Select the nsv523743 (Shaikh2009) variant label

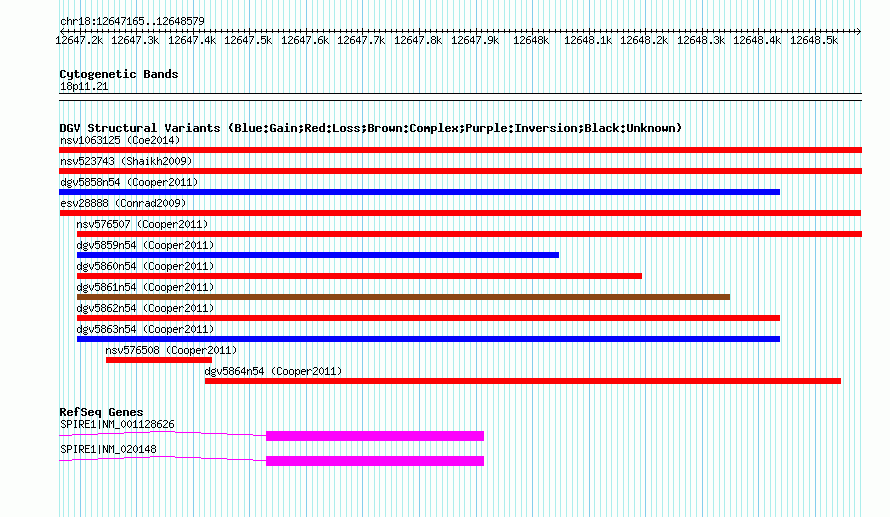click(126, 161)
